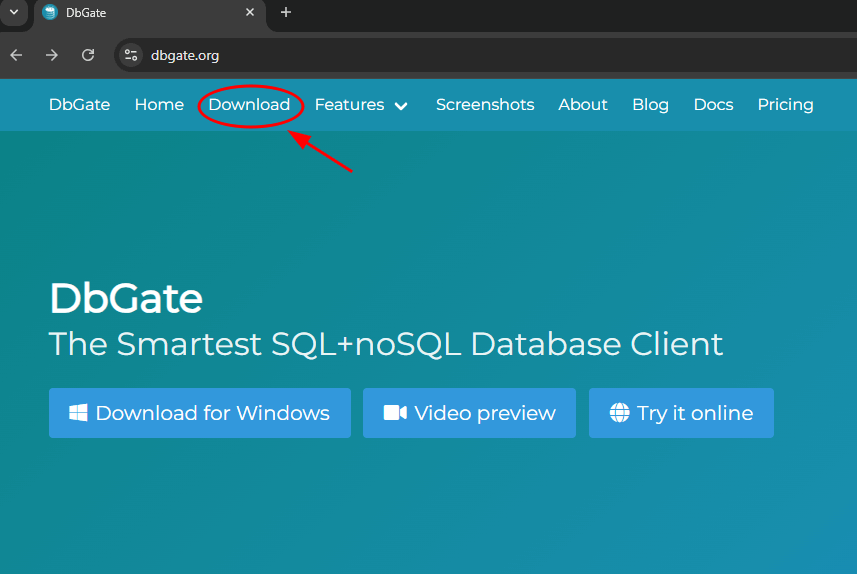
Task: Open the Pricing nav link
Action: pyautogui.click(x=785, y=104)
